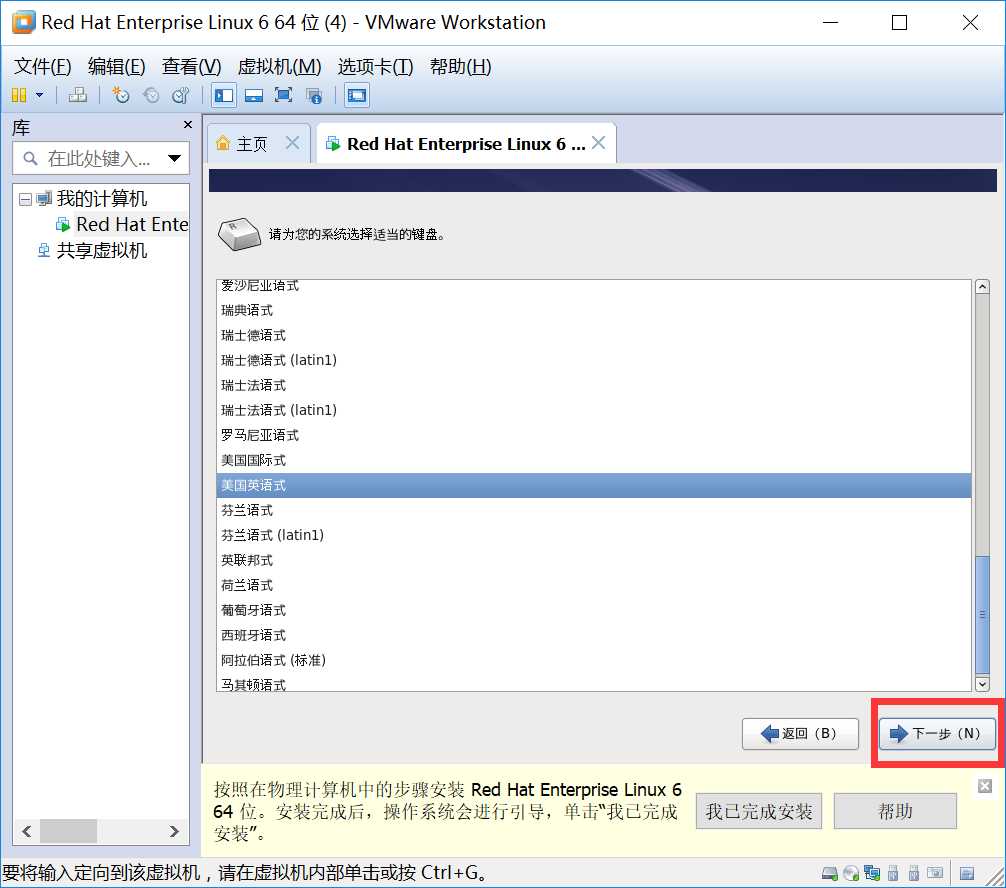The height and width of the screenshot is (888, 1006).
Task: Select the Red Hat Enterprise Linux 6 tab
Action: tap(466, 144)
